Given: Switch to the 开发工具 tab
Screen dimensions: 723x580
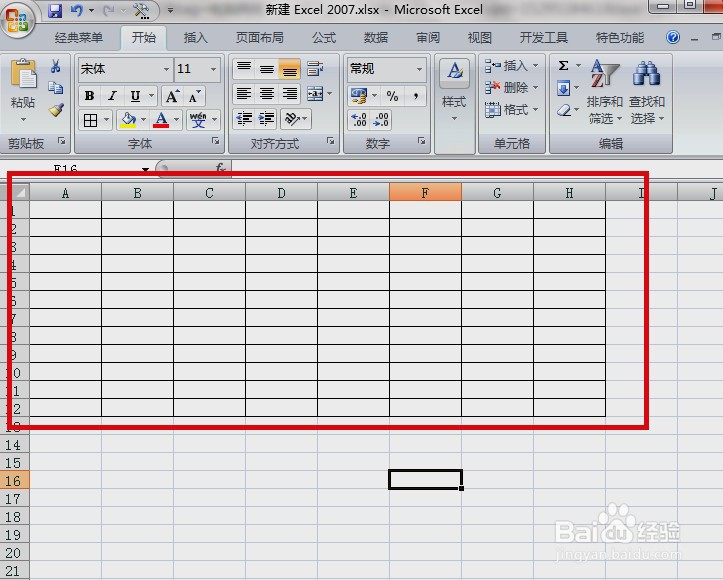Looking at the screenshot, I should tap(544, 37).
